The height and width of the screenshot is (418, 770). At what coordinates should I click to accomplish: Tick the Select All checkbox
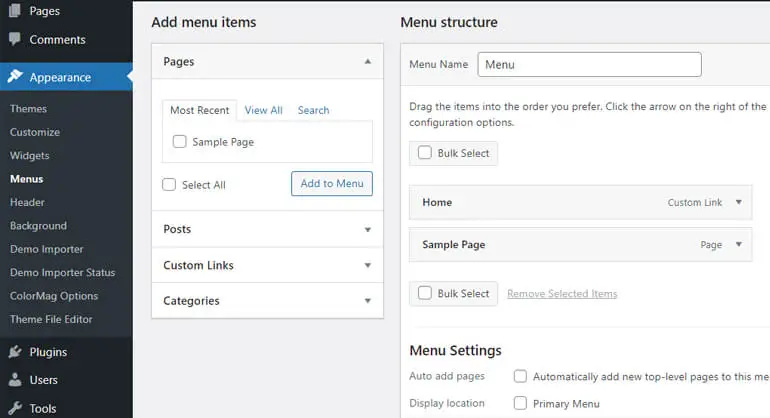169,184
